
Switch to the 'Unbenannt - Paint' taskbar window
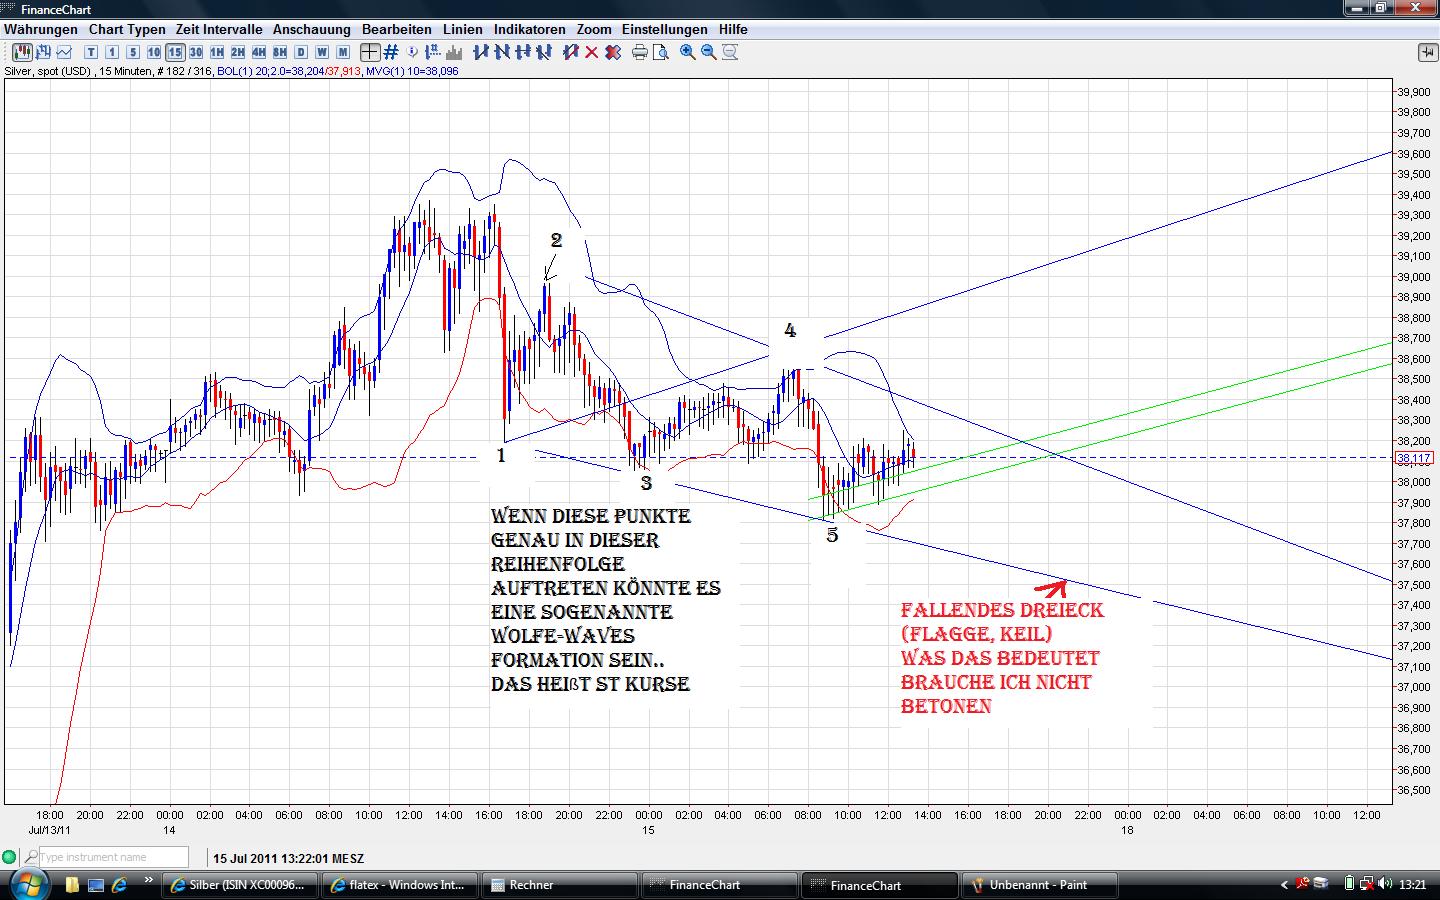click(x=1038, y=884)
